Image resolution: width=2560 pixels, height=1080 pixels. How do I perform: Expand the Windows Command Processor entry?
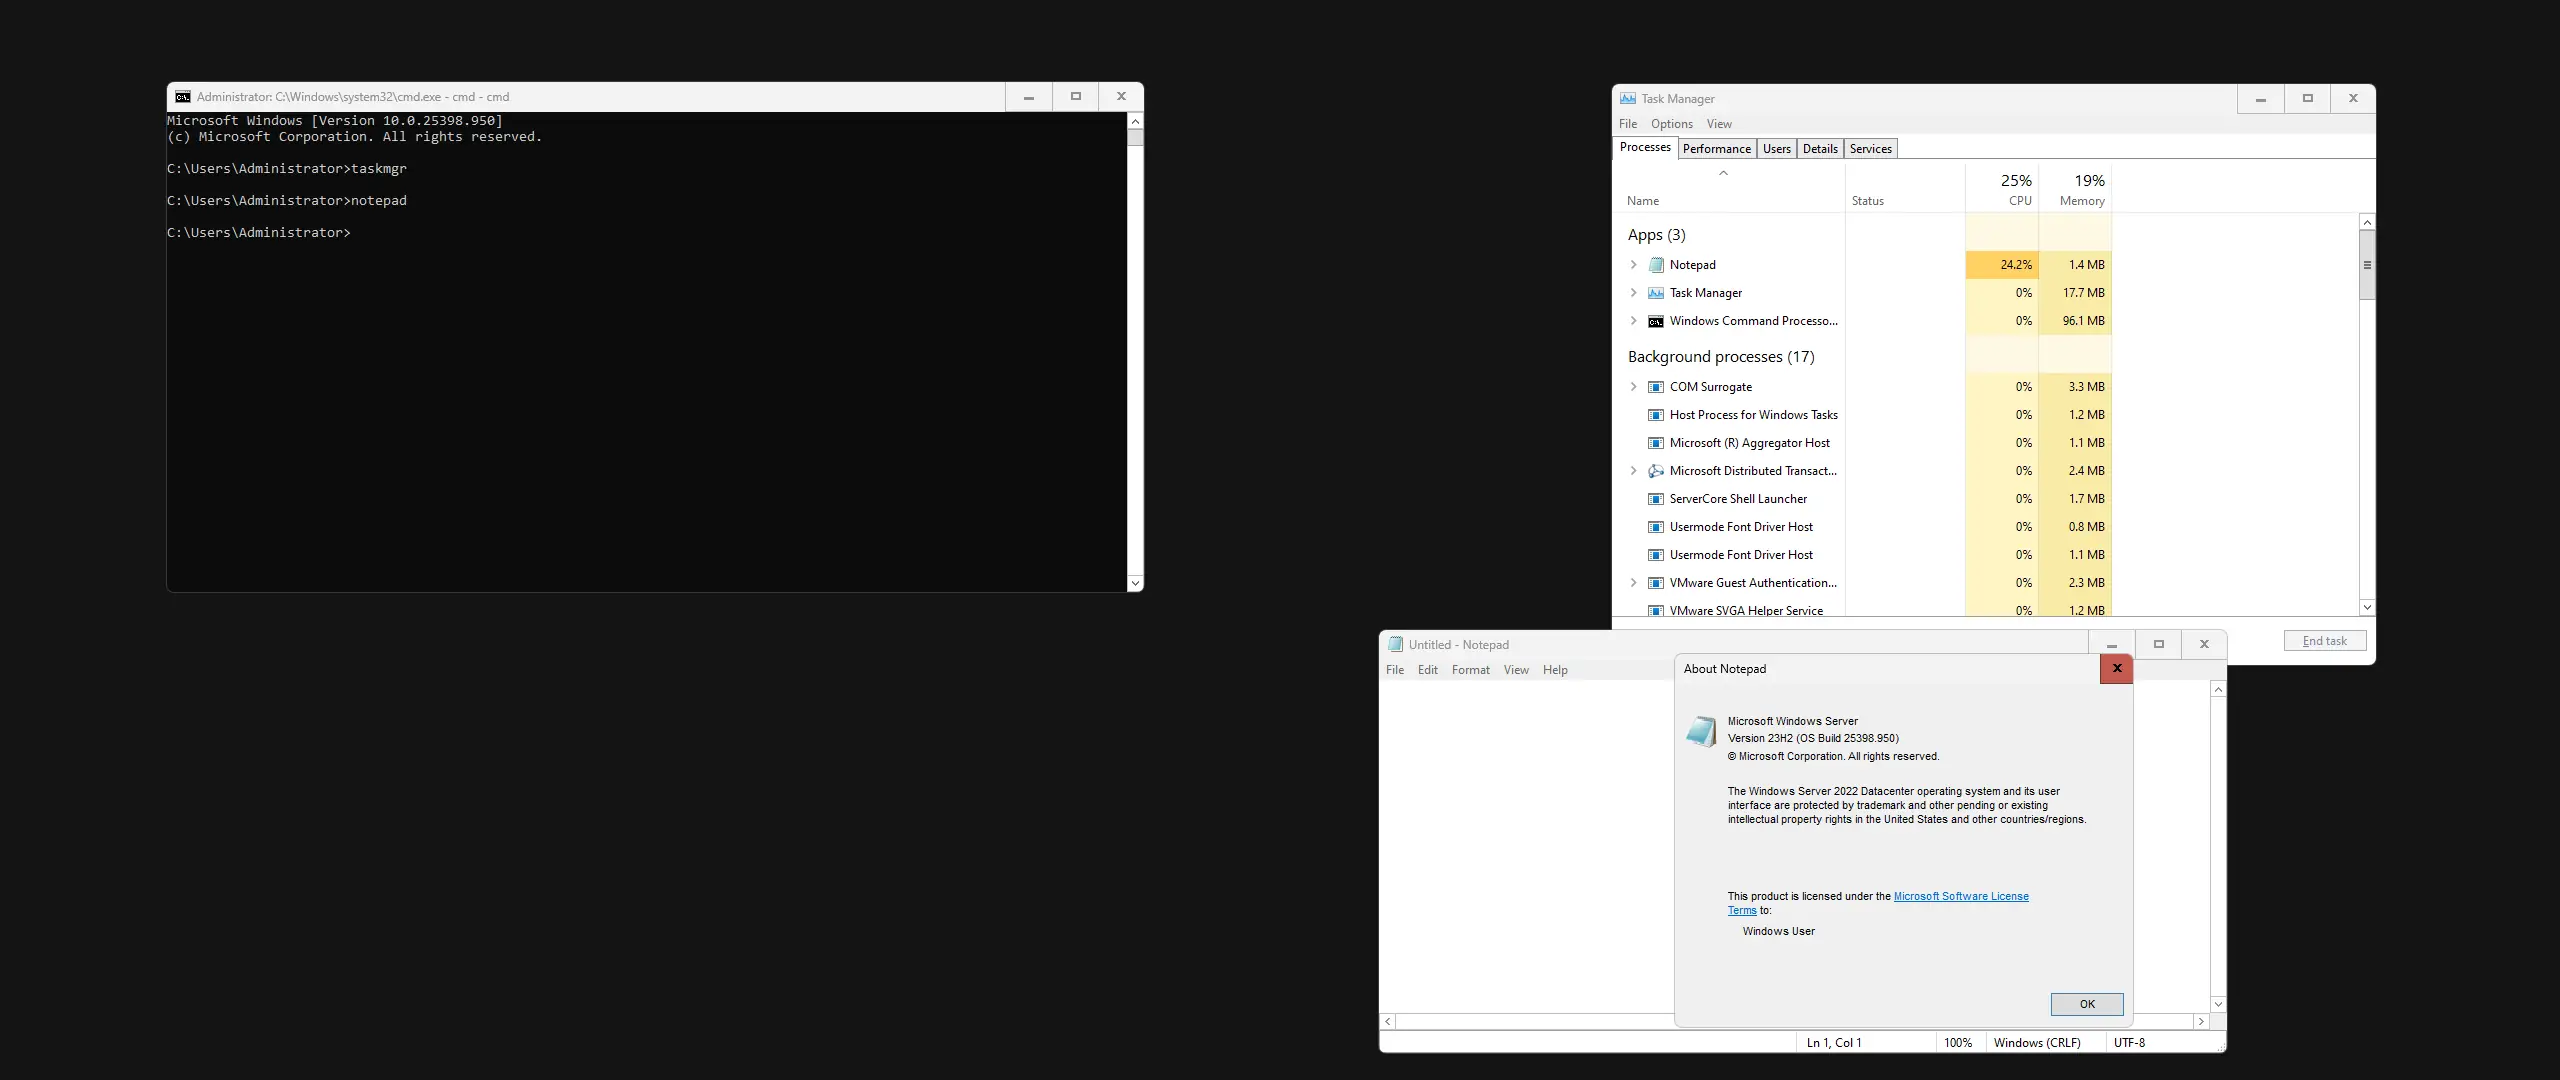tap(1634, 321)
